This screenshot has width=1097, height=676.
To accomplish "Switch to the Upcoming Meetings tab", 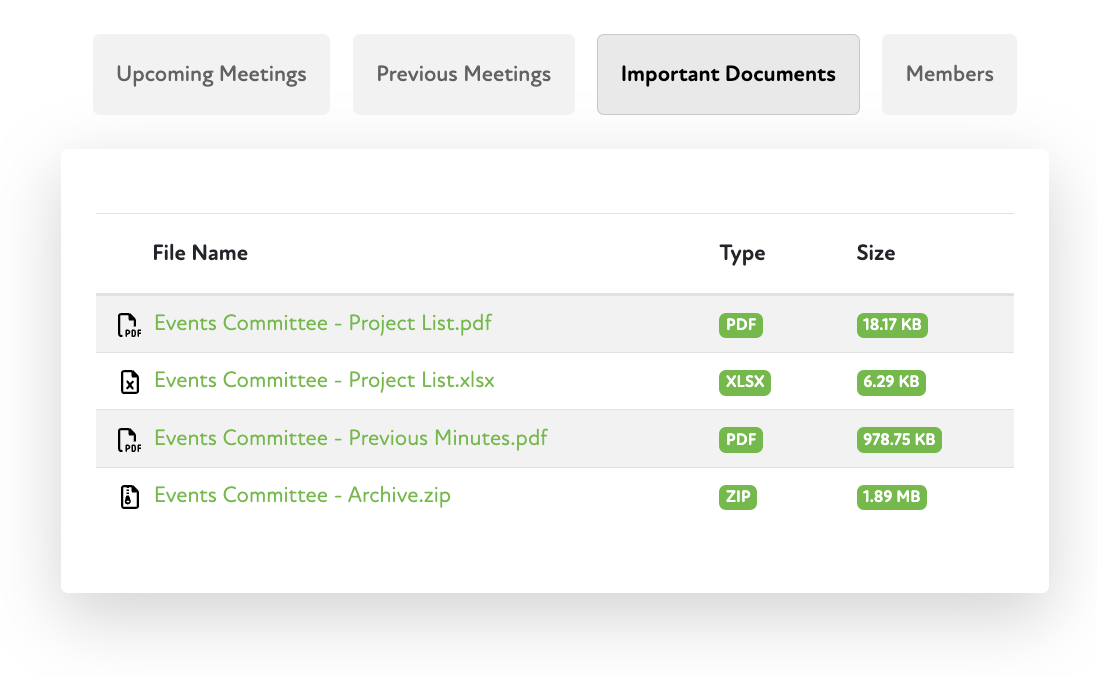I will click(x=211, y=74).
